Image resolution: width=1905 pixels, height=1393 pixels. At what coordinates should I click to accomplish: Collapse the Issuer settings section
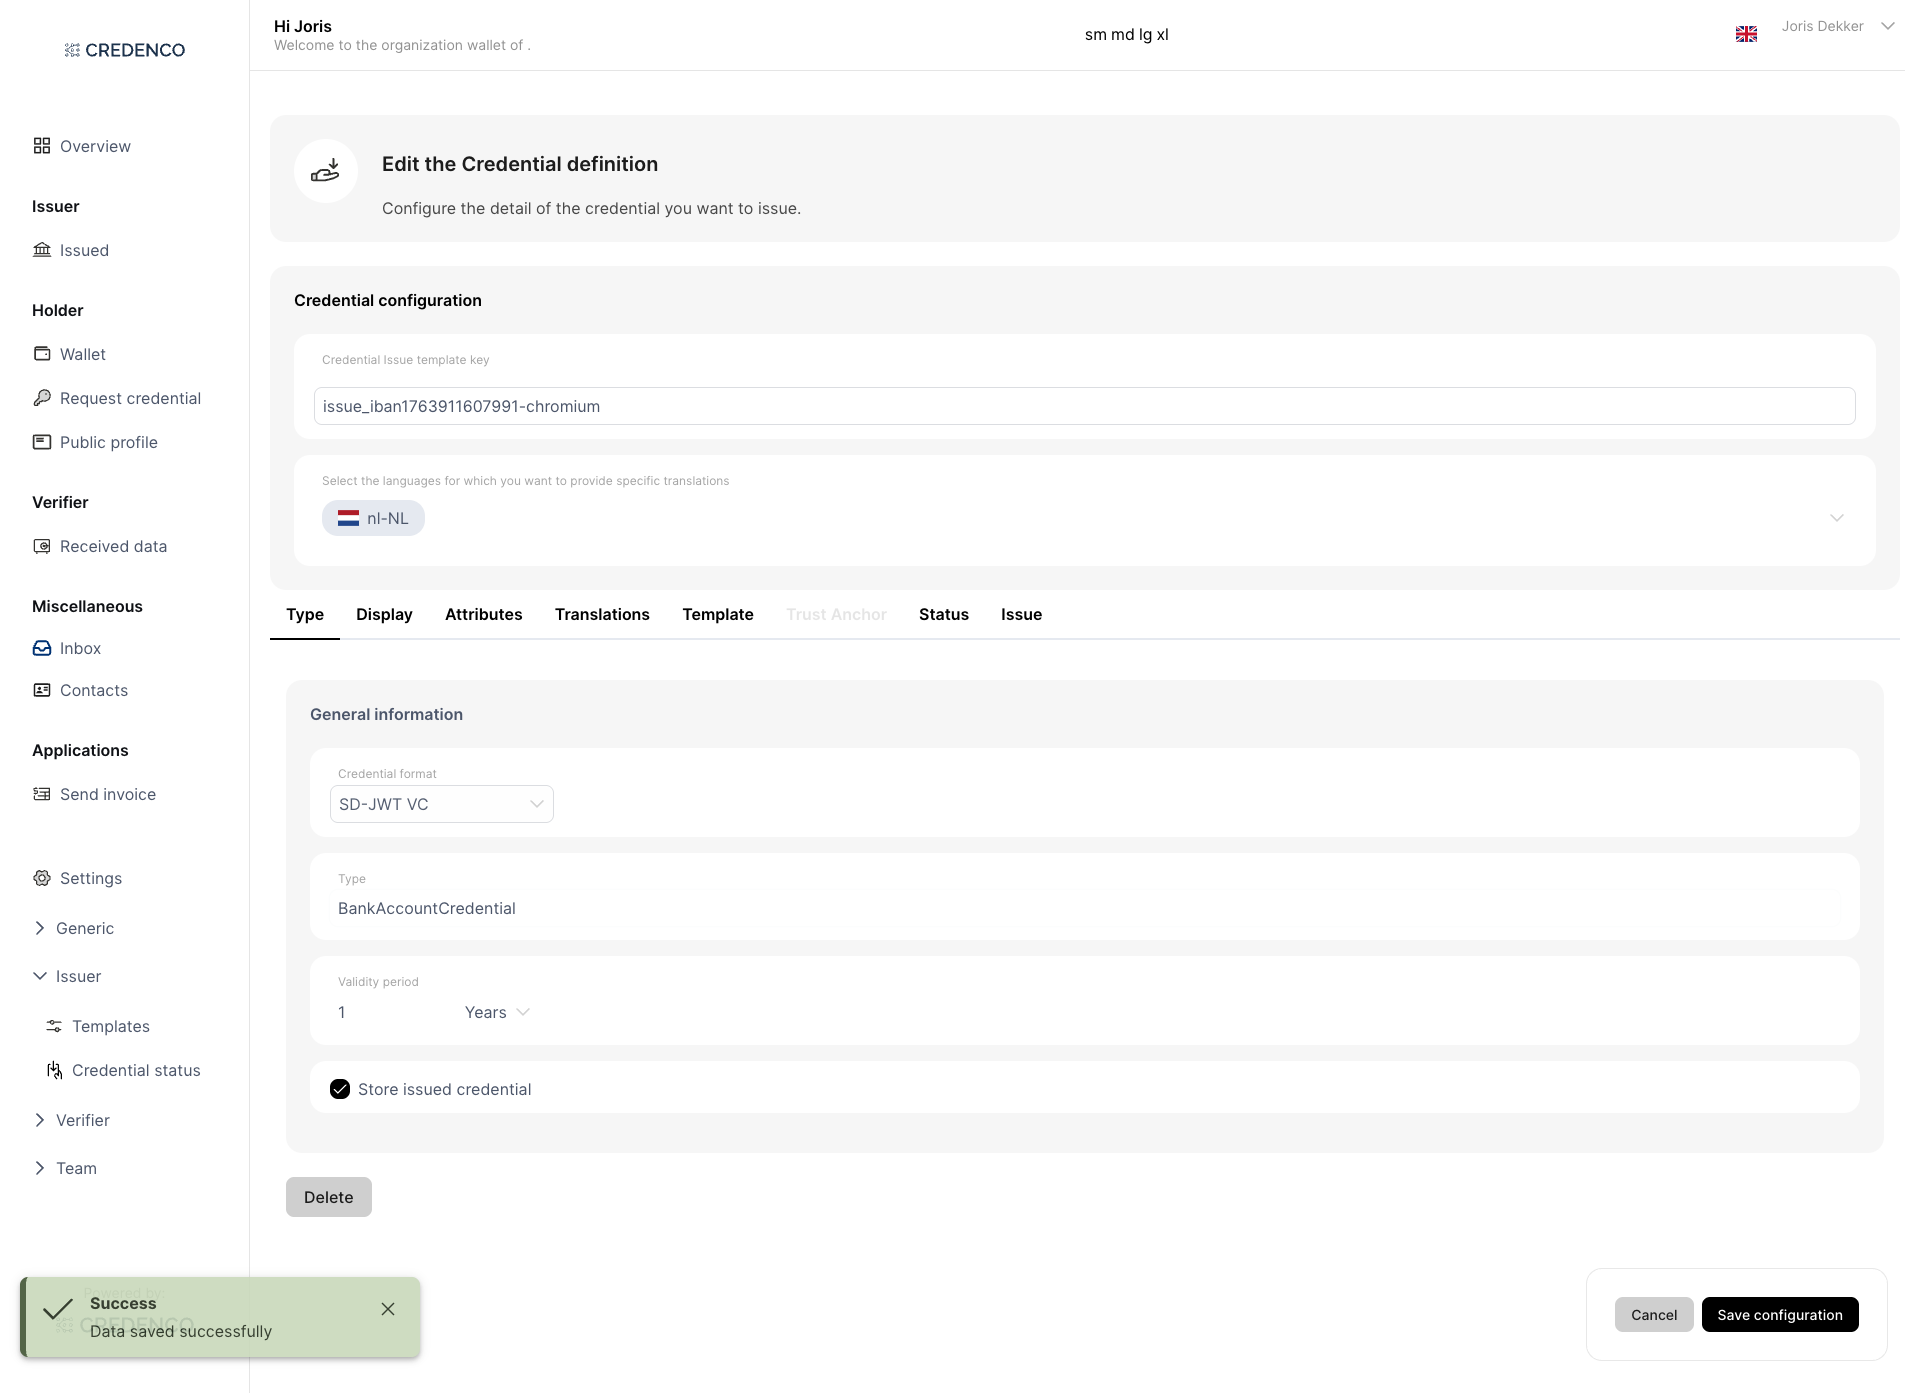point(40,976)
